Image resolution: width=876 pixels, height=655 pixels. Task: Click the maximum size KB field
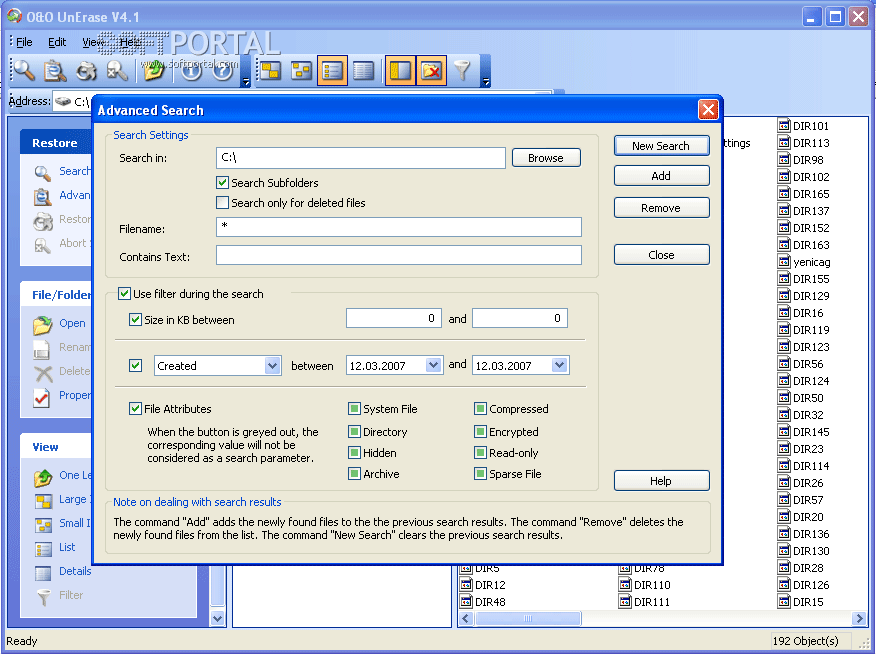click(x=520, y=318)
